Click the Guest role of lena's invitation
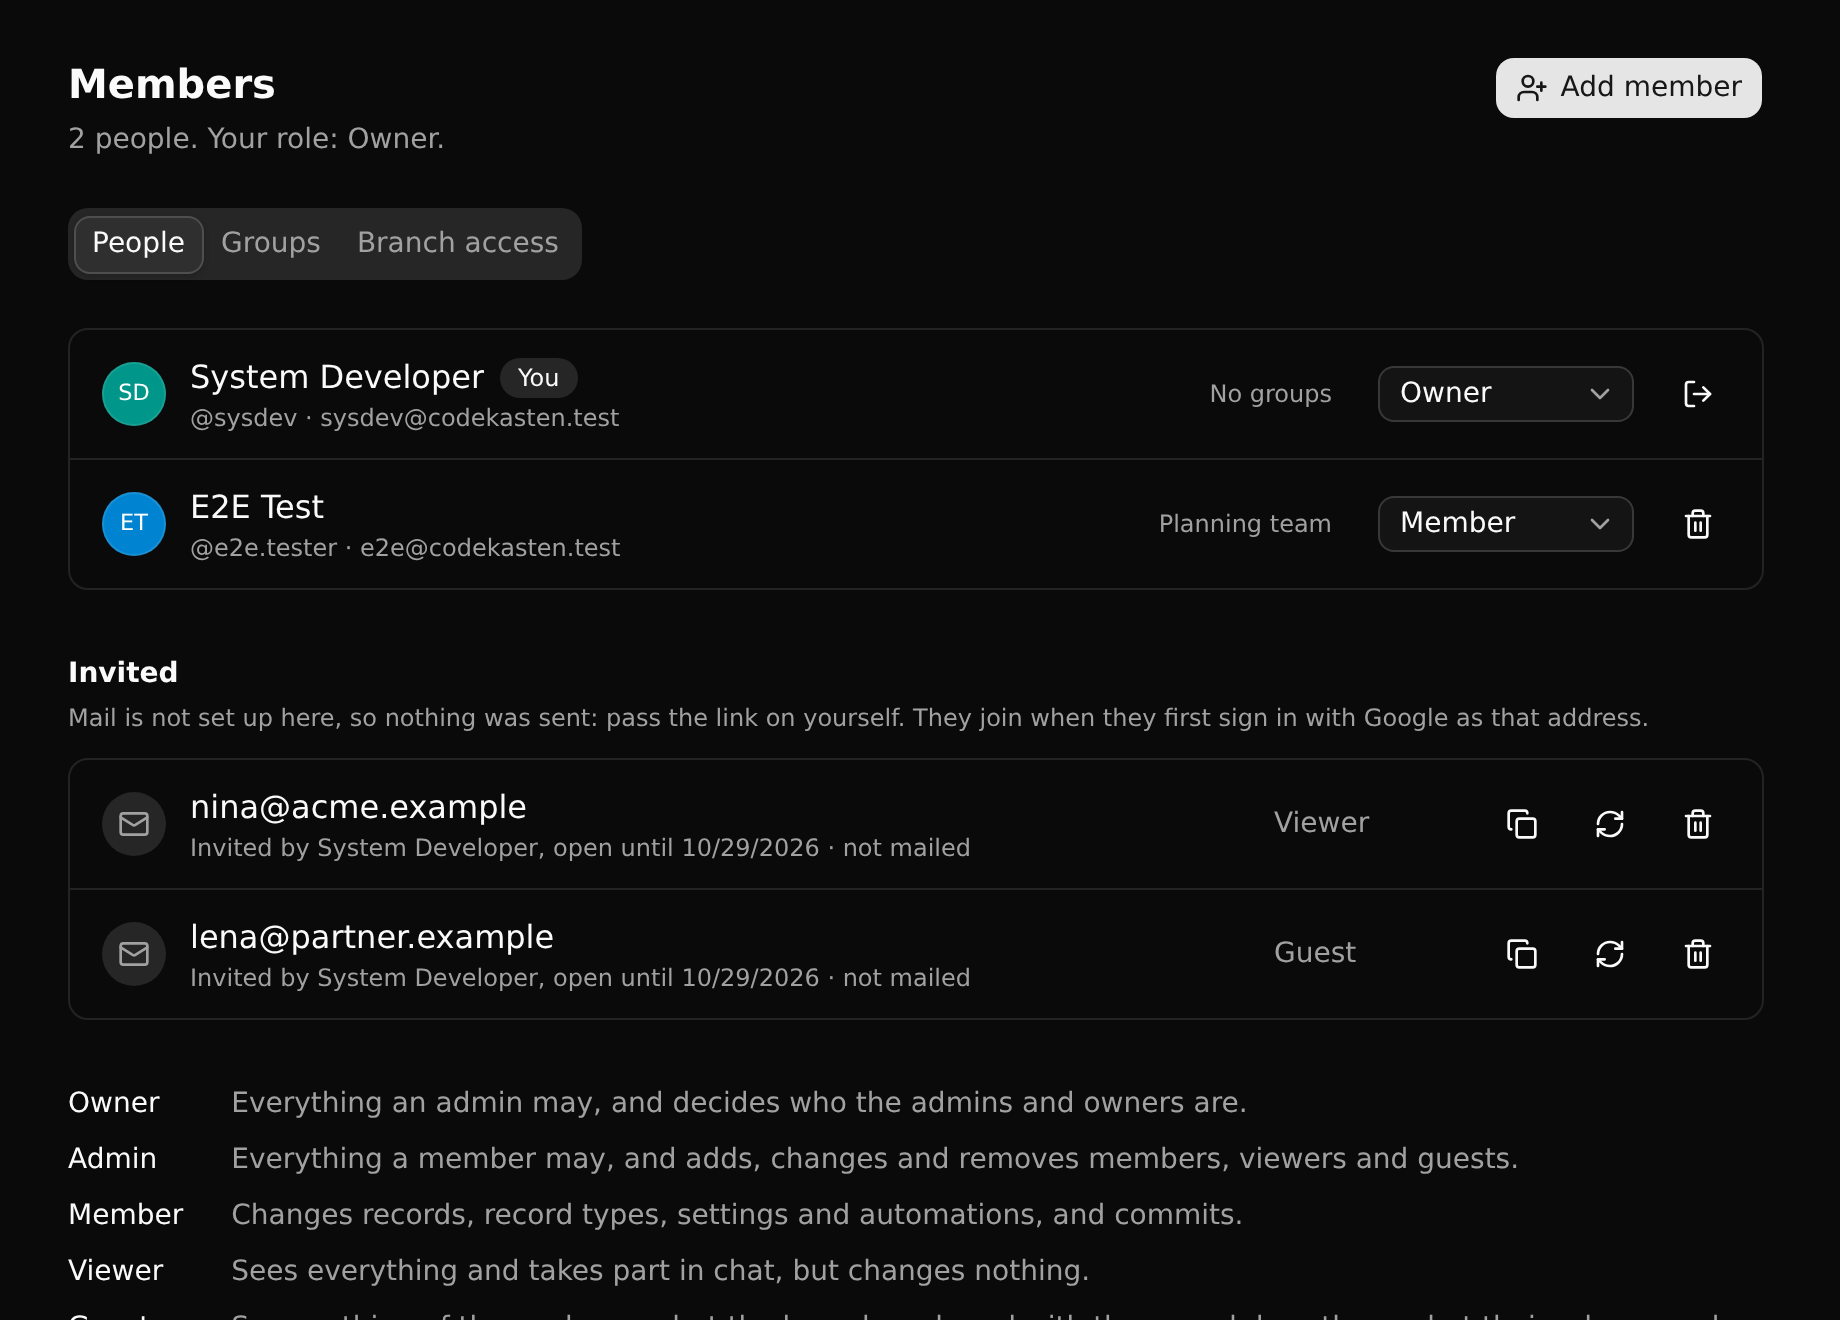Viewport: 1840px width, 1320px height. [1315, 952]
